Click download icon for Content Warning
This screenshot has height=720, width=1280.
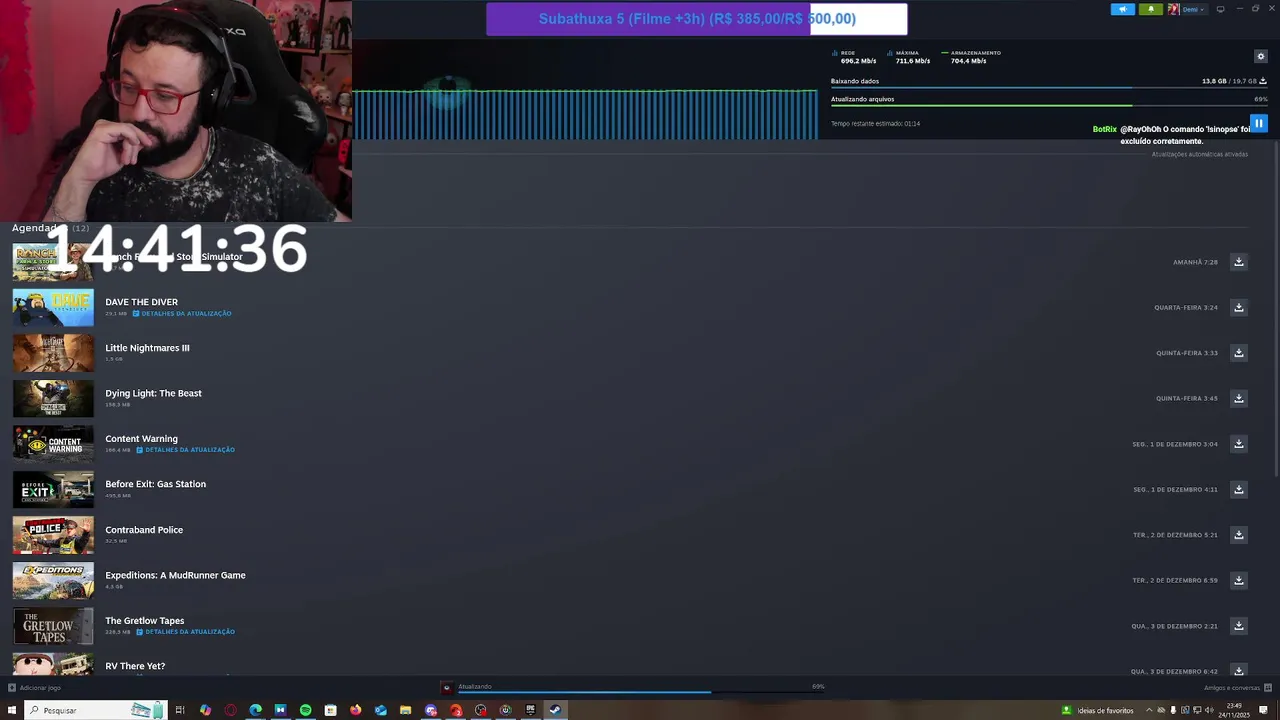[x=1238, y=444]
